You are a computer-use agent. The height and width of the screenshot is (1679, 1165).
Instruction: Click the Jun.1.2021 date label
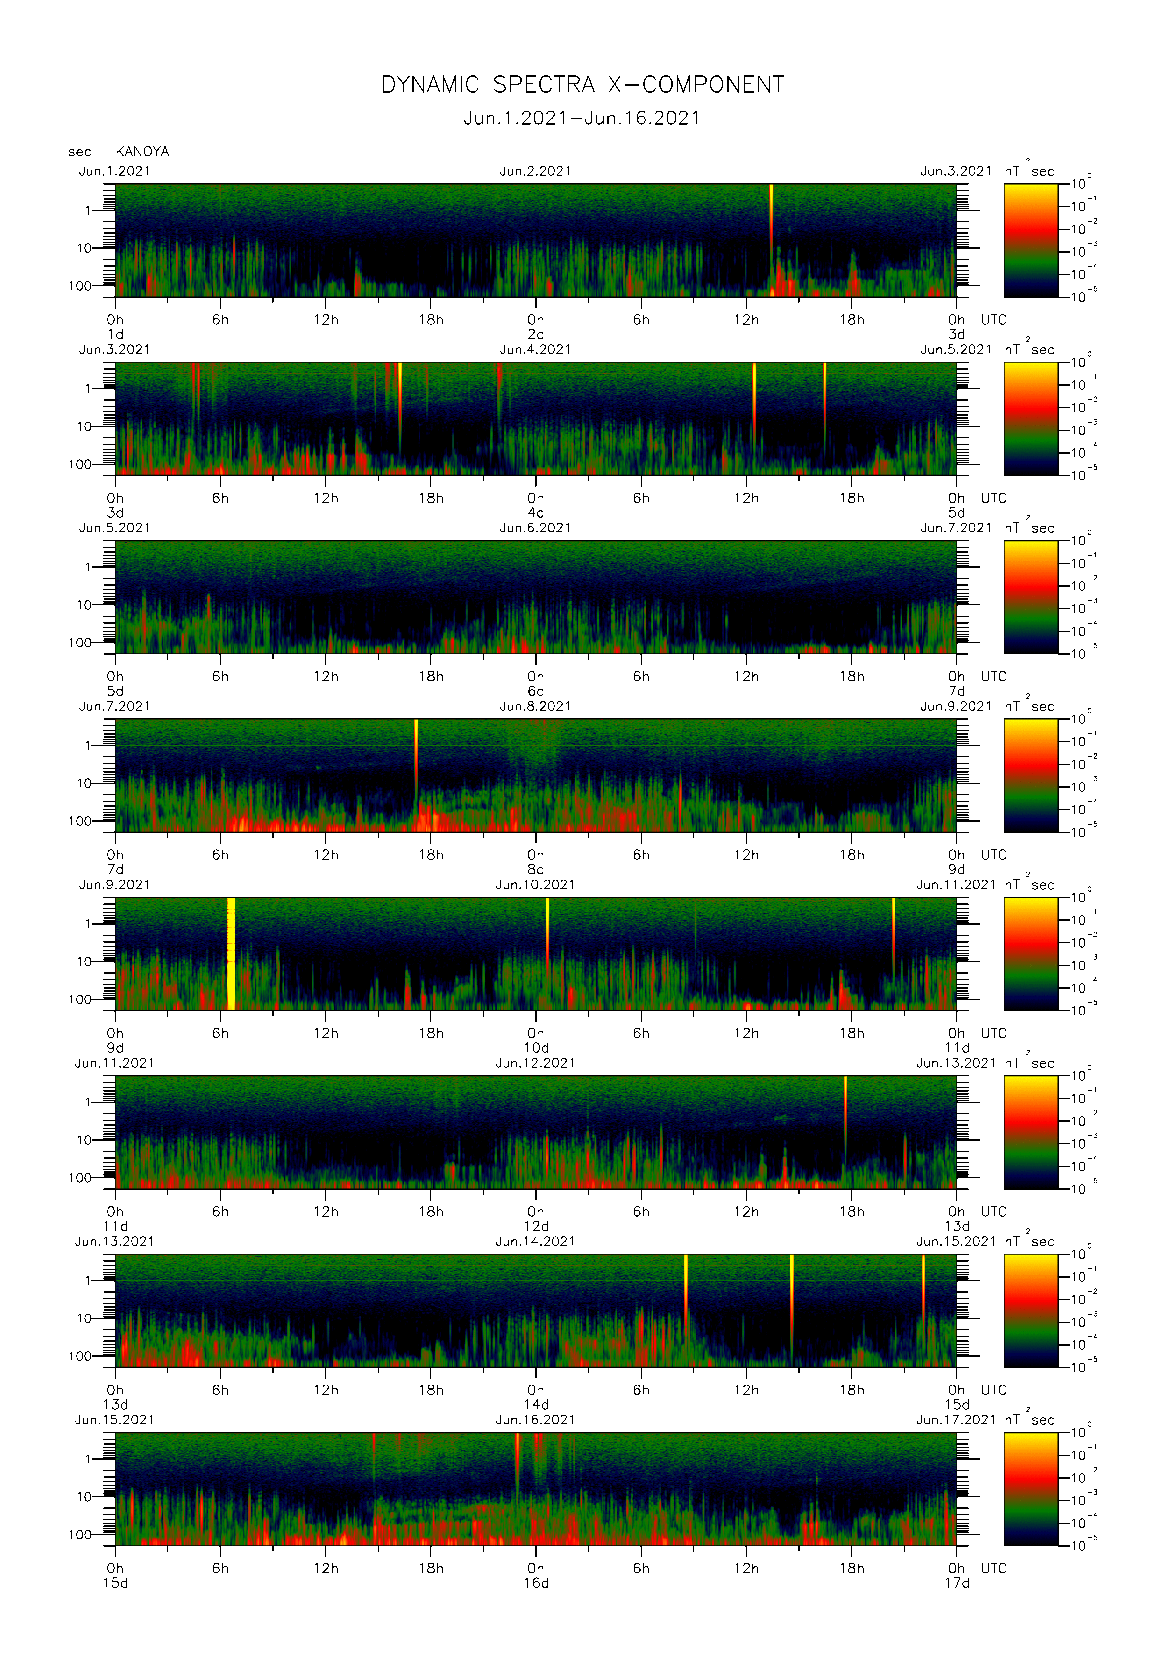(115, 171)
